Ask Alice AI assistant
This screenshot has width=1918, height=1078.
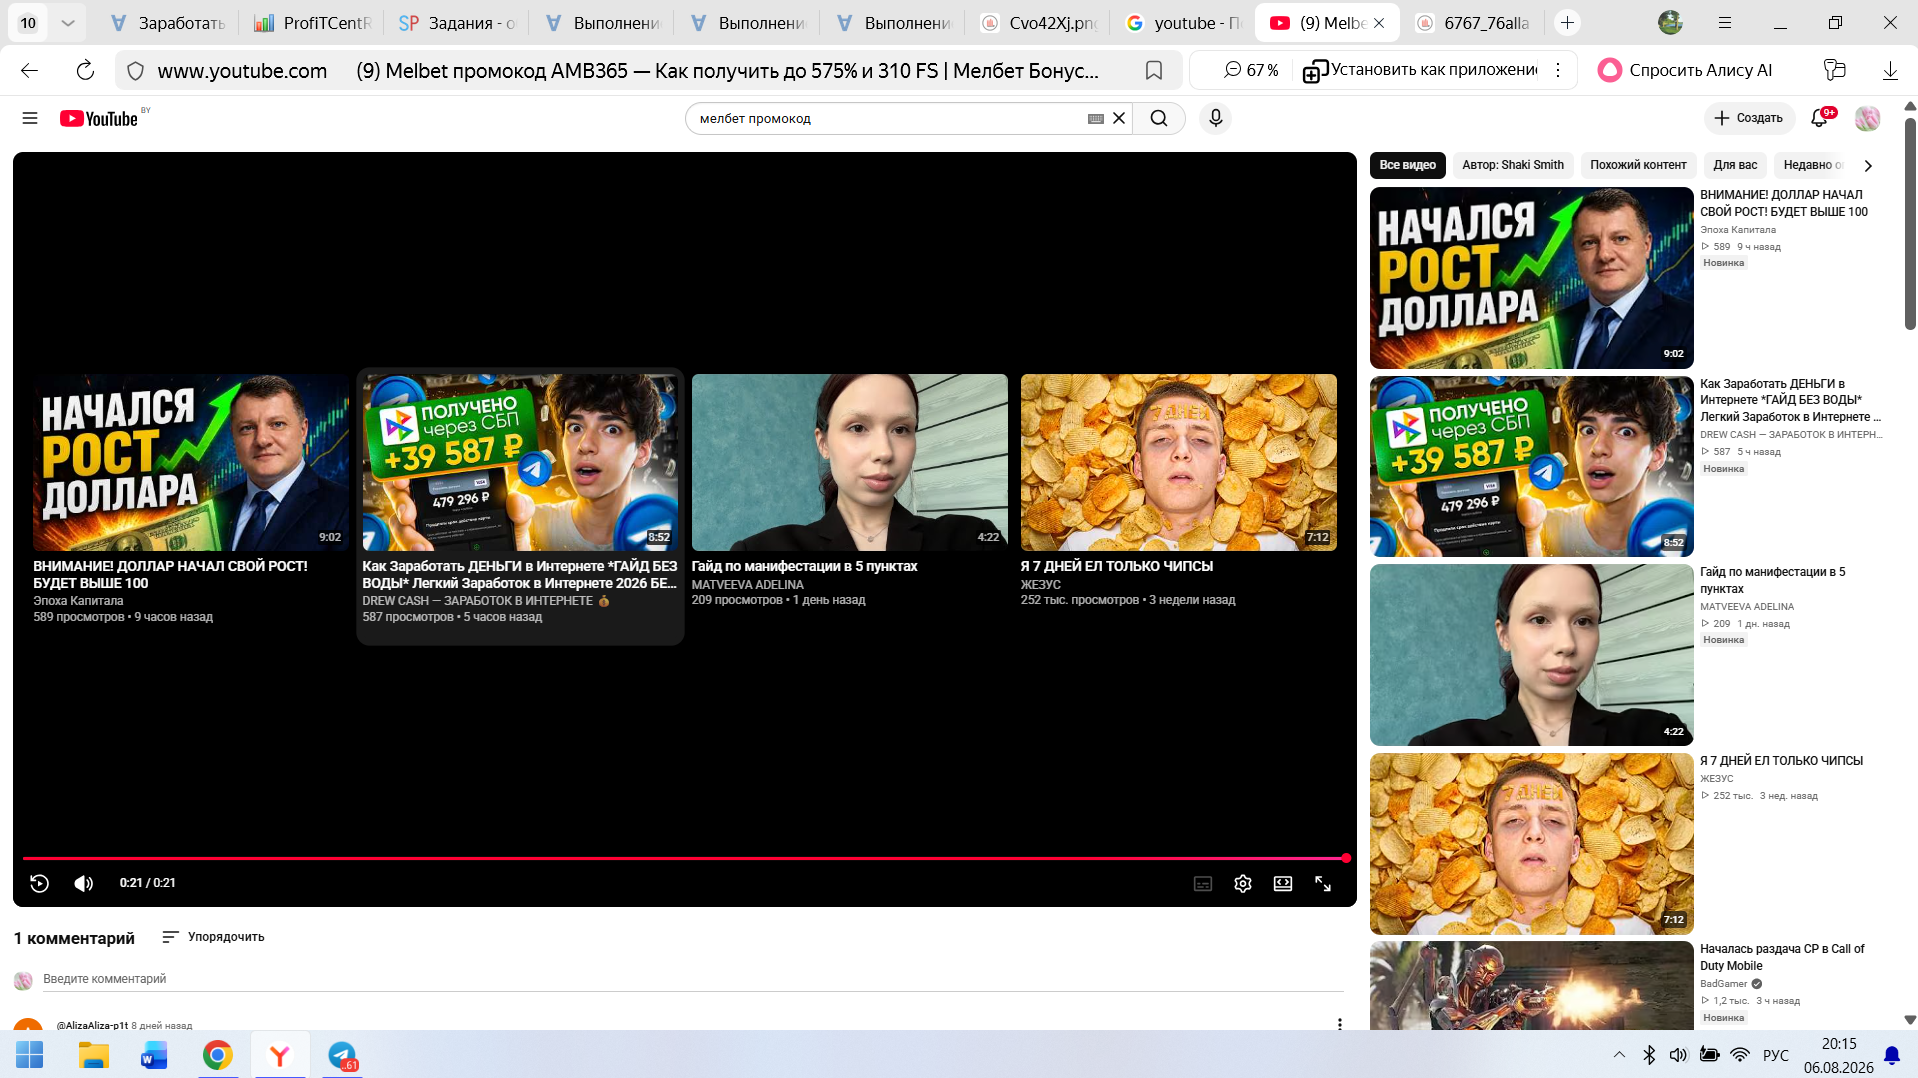[1685, 70]
